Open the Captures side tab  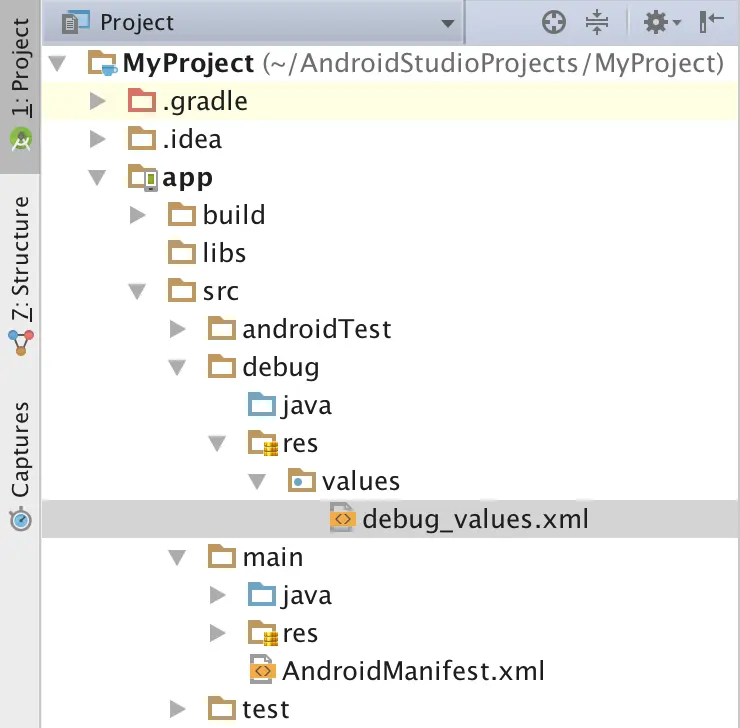tap(20, 465)
